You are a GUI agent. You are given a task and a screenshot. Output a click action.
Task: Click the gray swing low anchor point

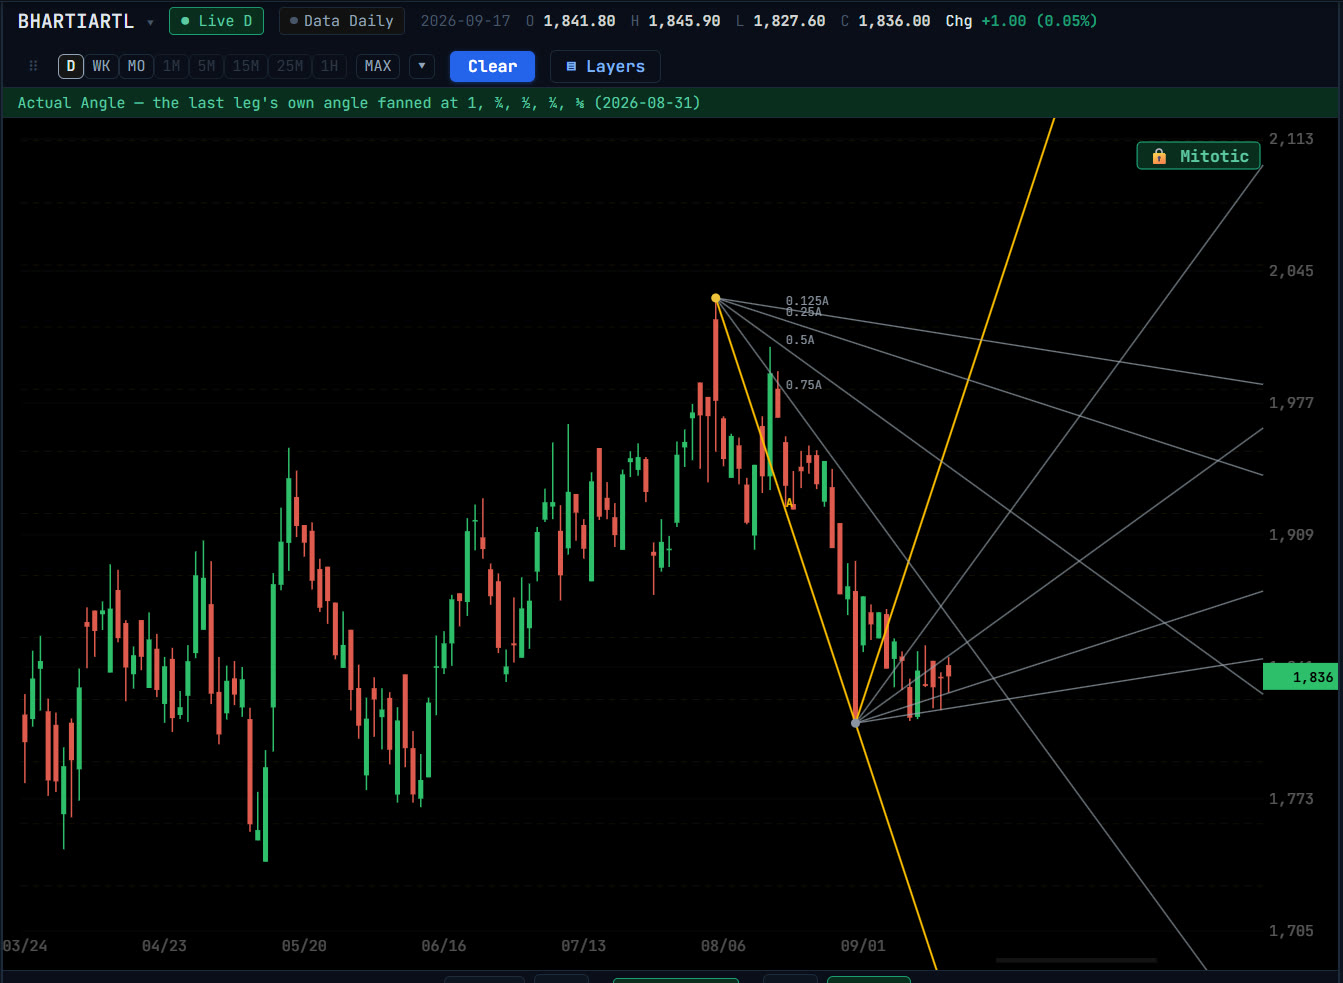(x=855, y=722)
